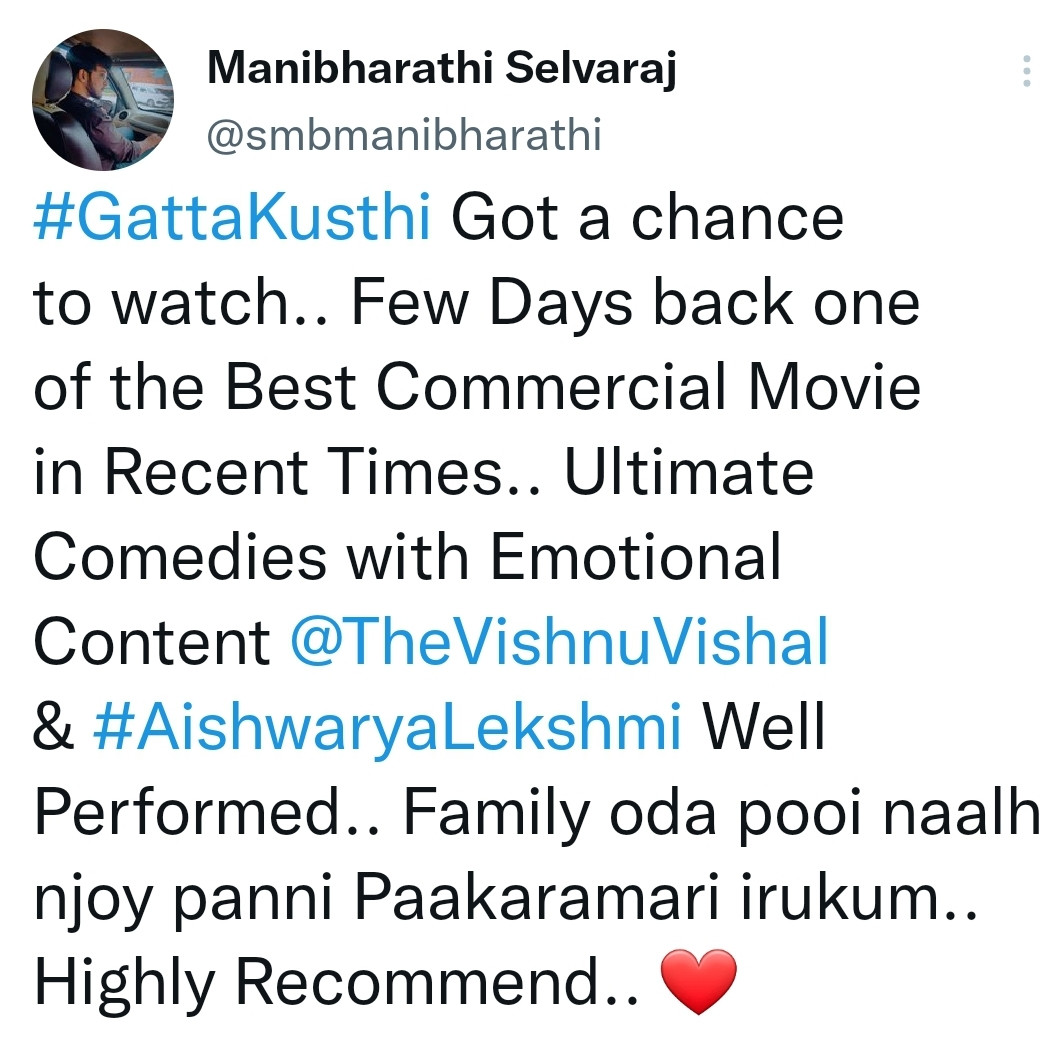Click the word "Ultimate" in the tweet

coord(689,472)
